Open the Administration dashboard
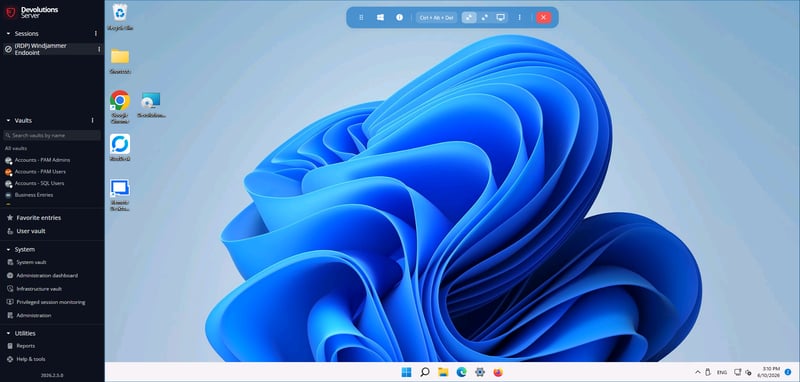The image size is (800, 382). pyautogui.click(x=42, y=275)
